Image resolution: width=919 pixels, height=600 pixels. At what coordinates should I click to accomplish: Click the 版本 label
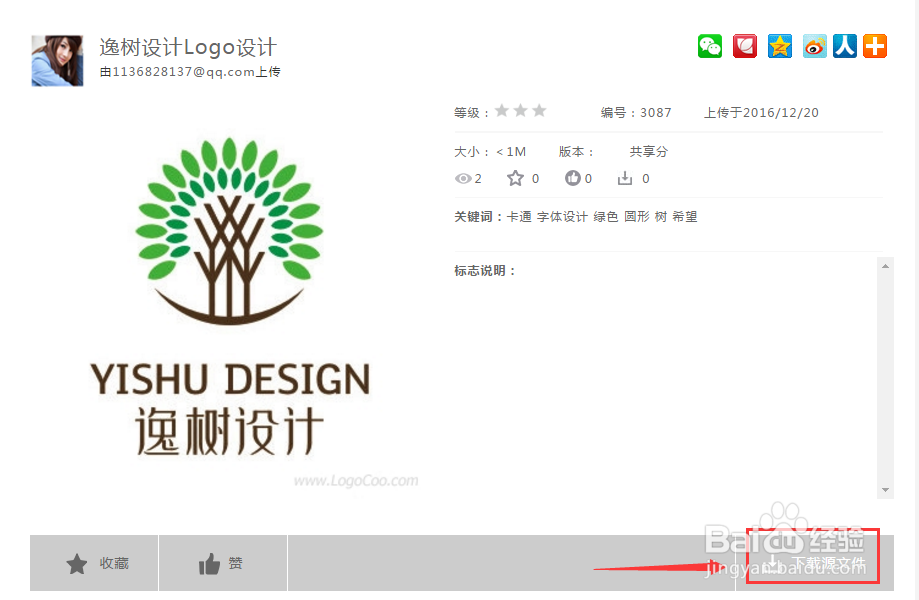(576, 152)
